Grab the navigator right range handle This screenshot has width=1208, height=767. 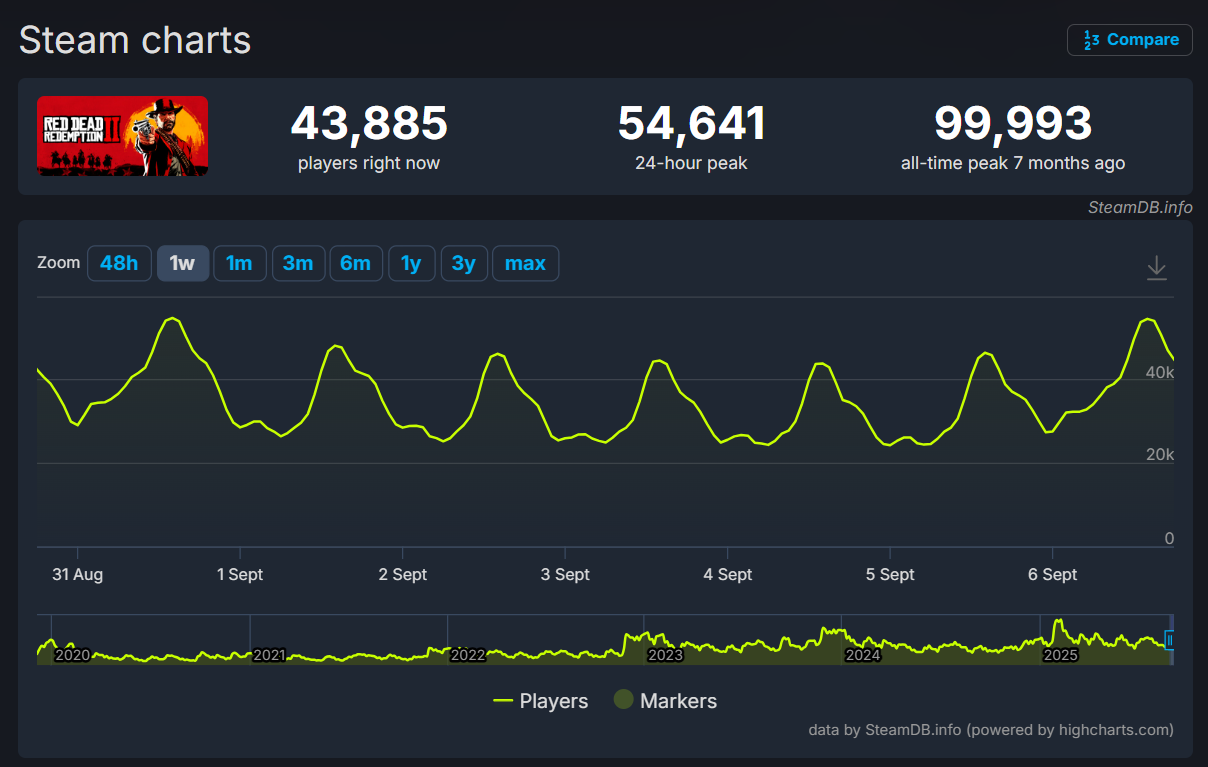tap(1170, 640)
